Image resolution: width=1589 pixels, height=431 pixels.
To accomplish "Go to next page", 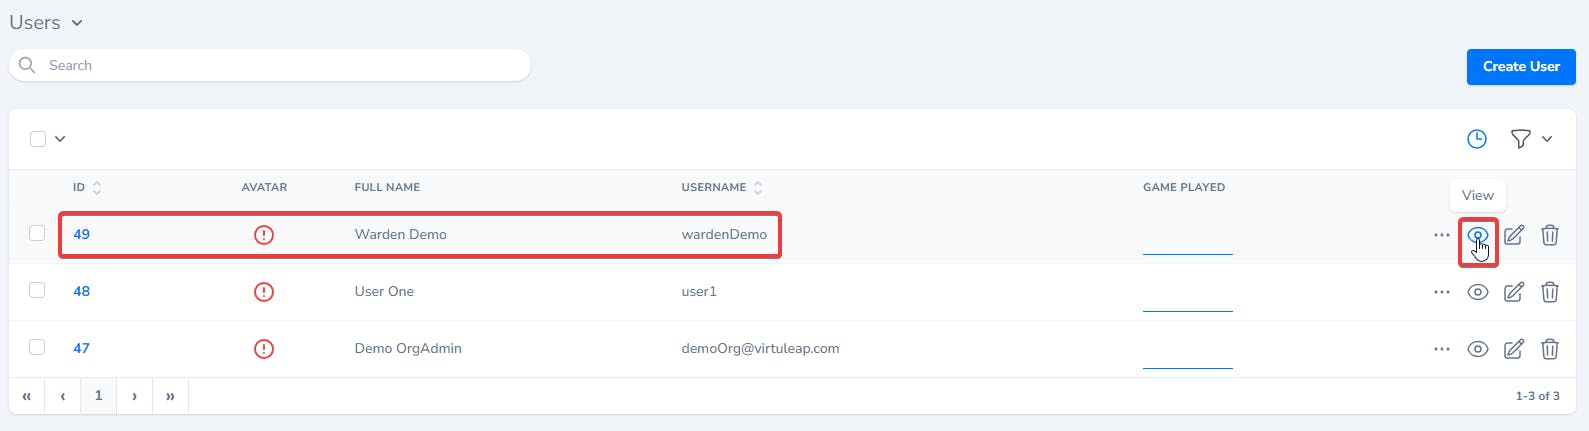I will click(134, 396).
